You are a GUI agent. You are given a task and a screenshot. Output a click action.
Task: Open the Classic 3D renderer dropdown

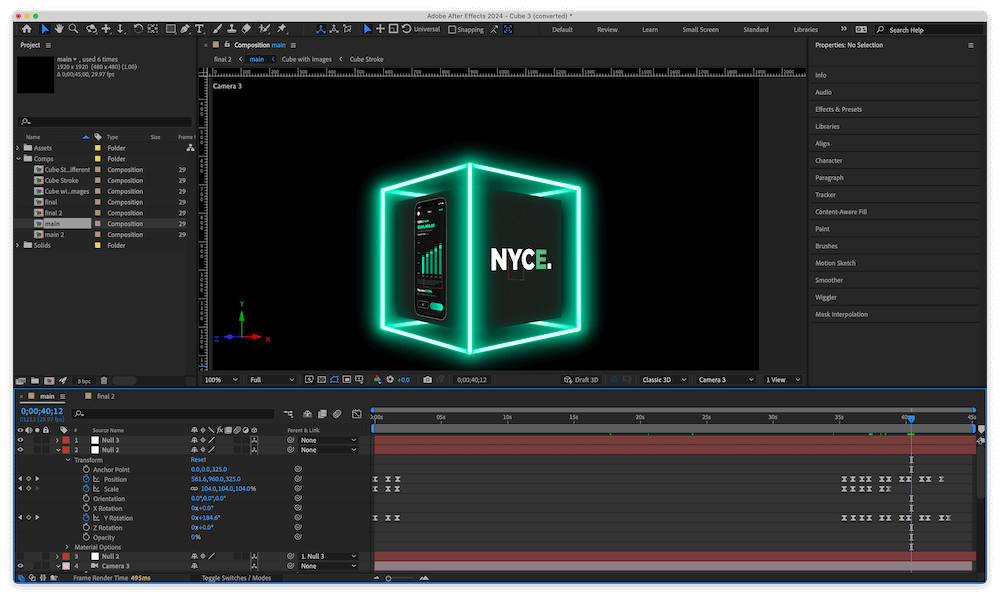[x=667, y=380]
